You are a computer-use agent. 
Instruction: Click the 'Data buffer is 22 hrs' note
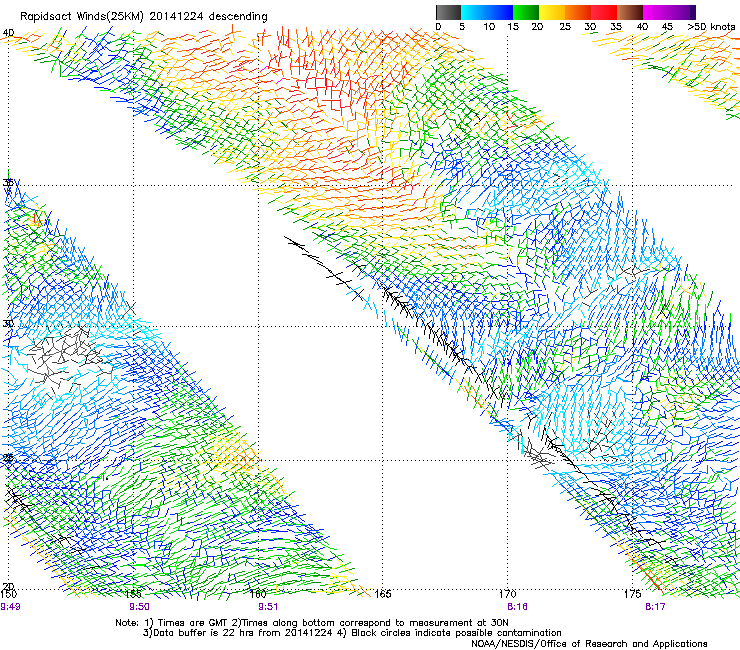[352, 633]
